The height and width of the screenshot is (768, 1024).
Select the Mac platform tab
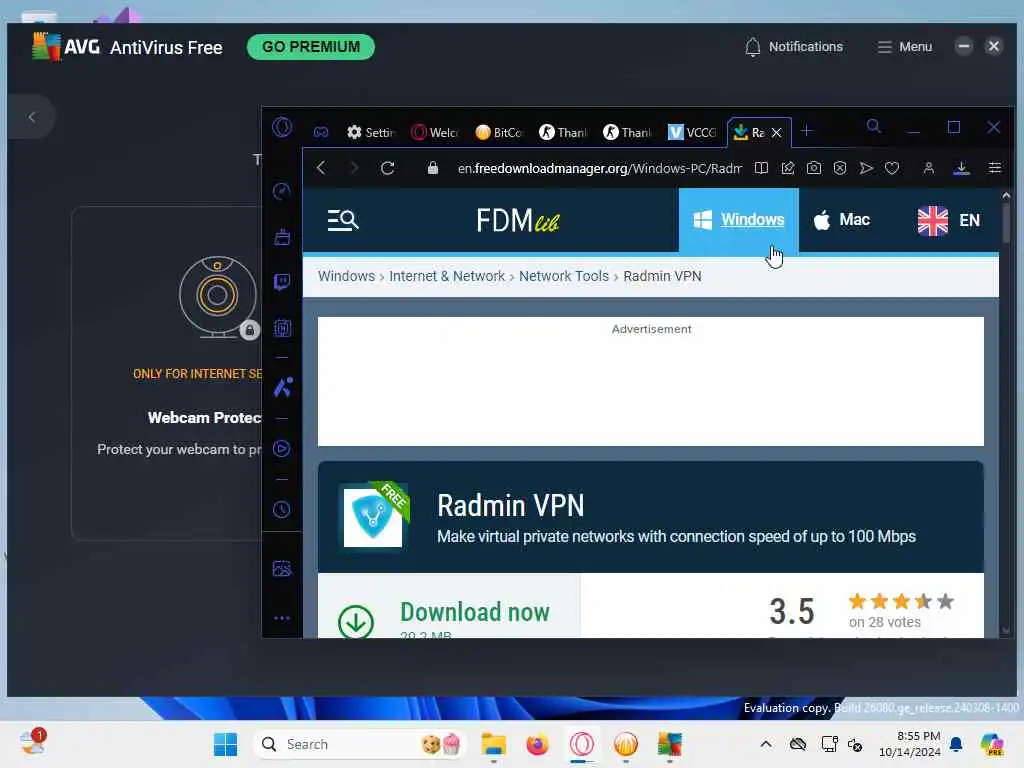click(x=842, y=220)
